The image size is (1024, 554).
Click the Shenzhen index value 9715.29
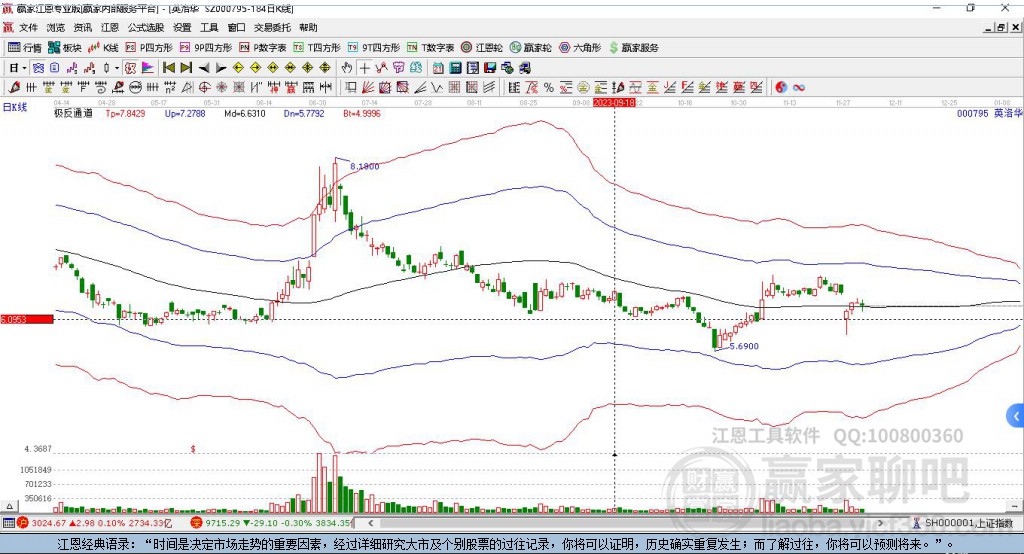coord(223,523)
